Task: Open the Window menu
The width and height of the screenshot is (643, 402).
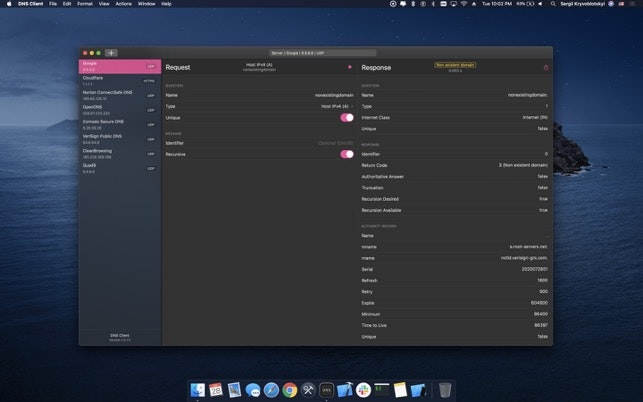Action: point(146,4)
